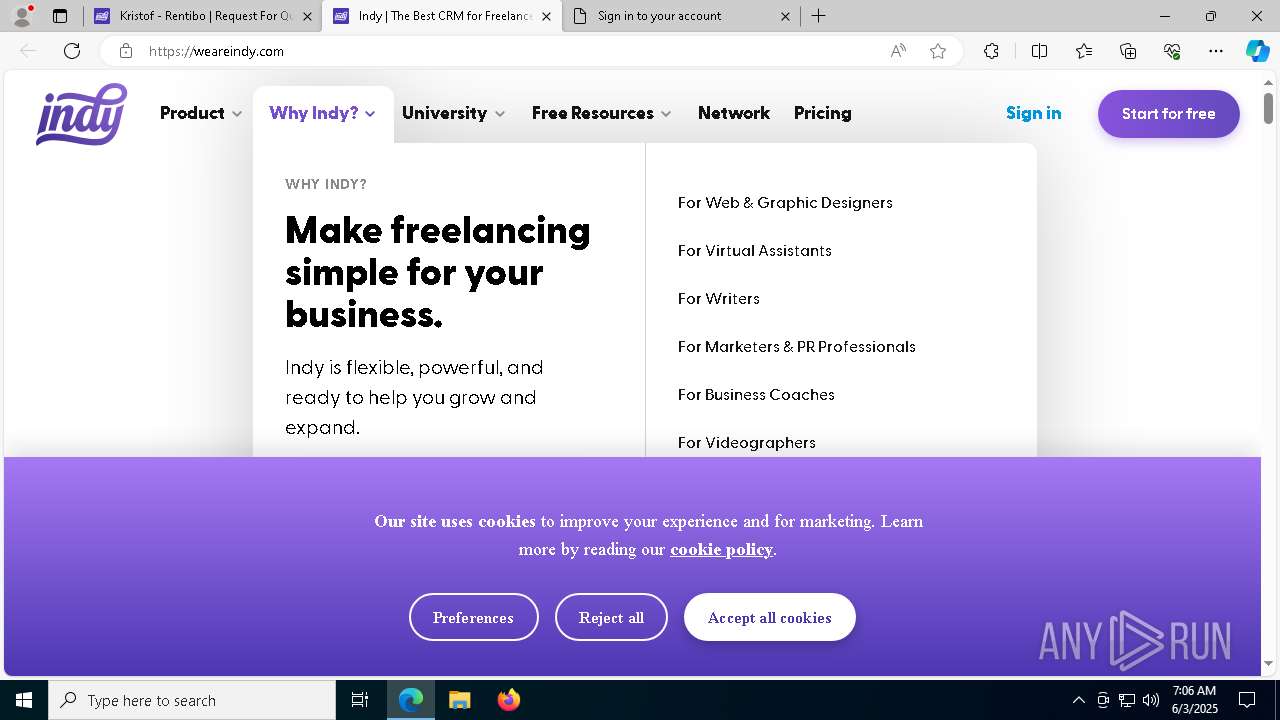The image size is (1280, 720).
Task: Close the Indy CRM tab
Action: point(546,16)
